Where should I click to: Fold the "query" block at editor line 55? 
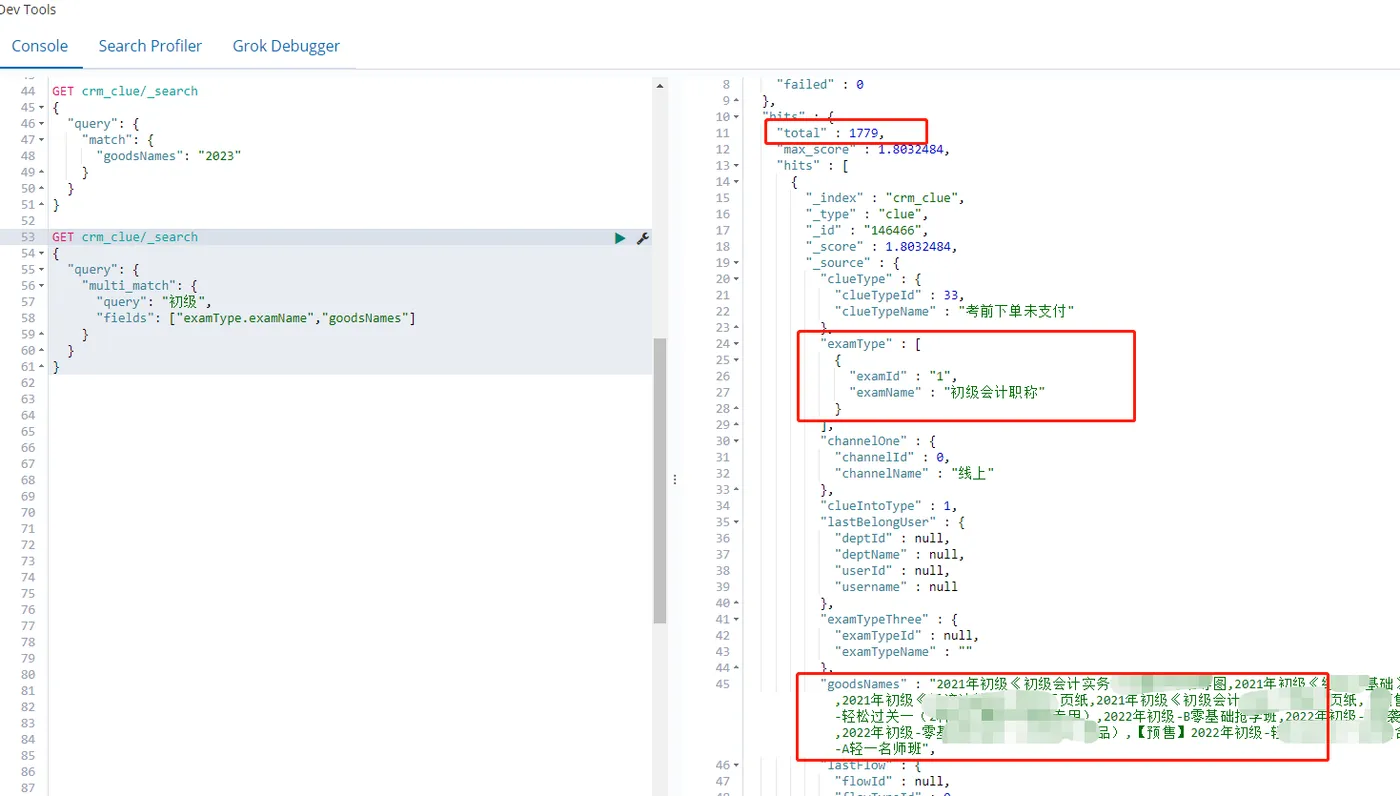click(40, 270)
